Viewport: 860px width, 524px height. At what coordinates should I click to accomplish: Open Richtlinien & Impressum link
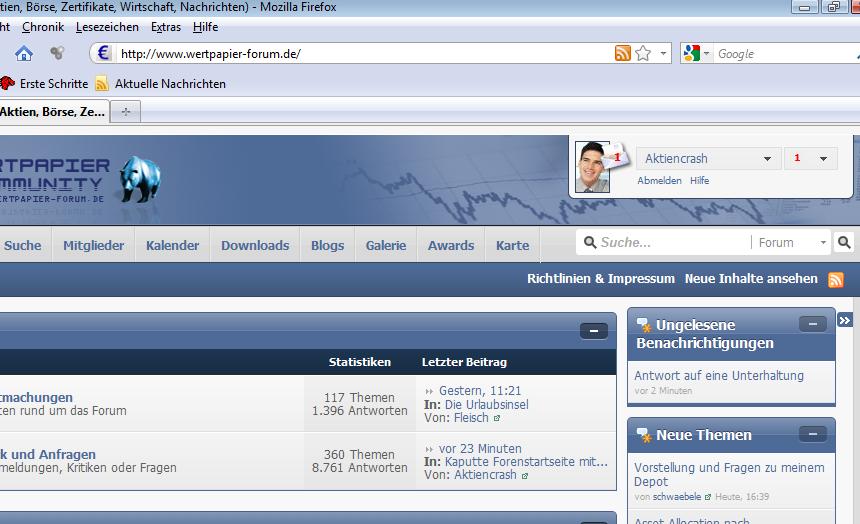601,279
